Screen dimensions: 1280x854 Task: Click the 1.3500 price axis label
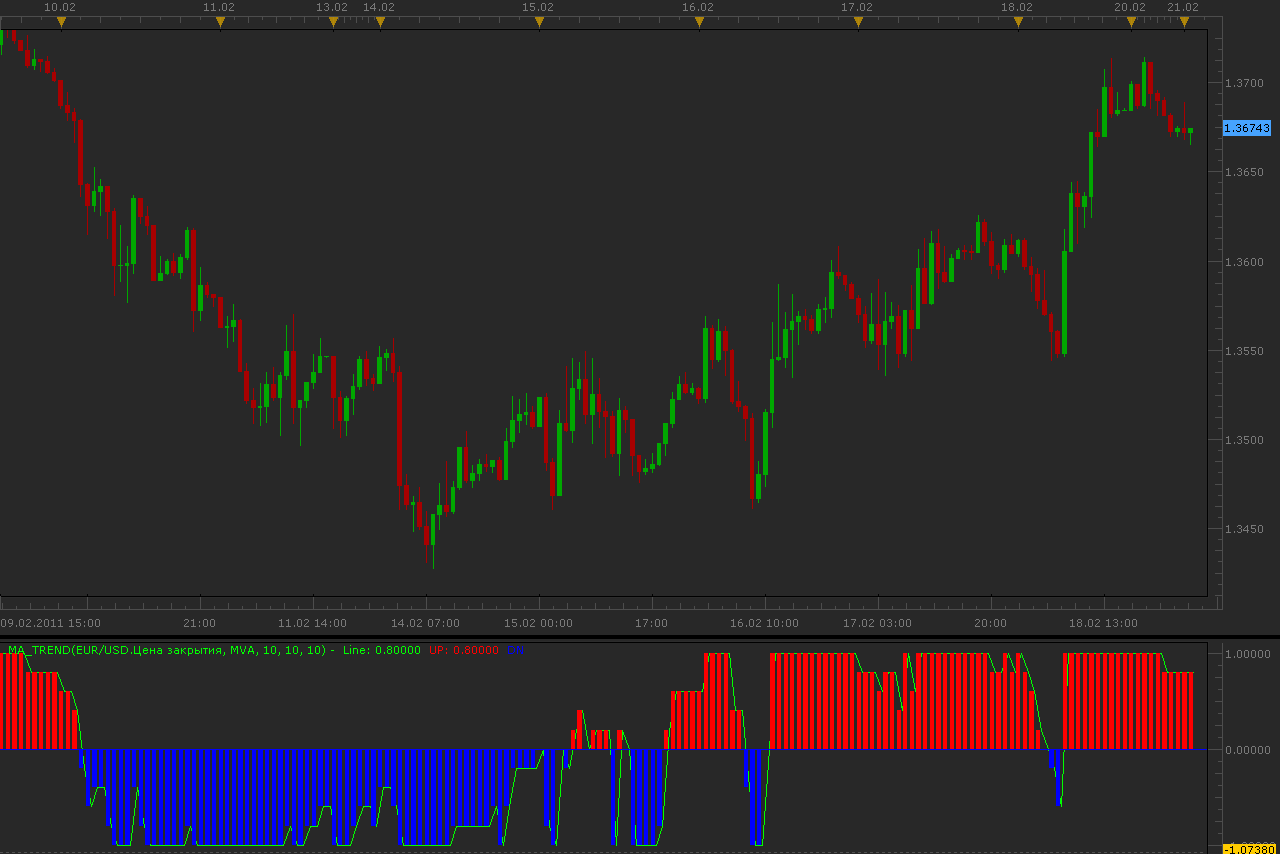1245,440
